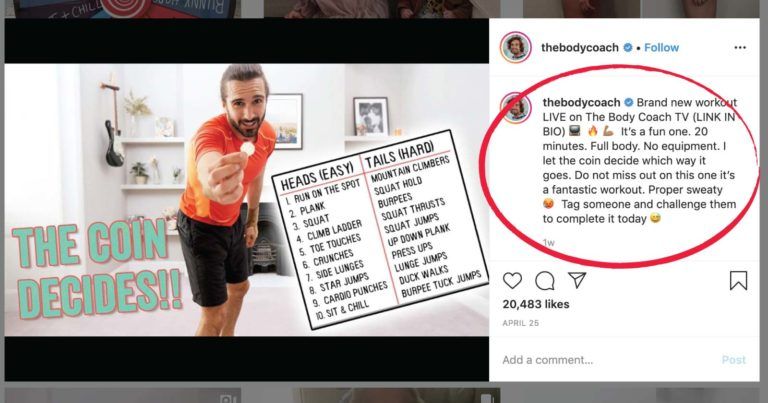
Task: Open background thumbnail below the post's bottom-left
Action: pyautogui.click(x=122, y=395)
